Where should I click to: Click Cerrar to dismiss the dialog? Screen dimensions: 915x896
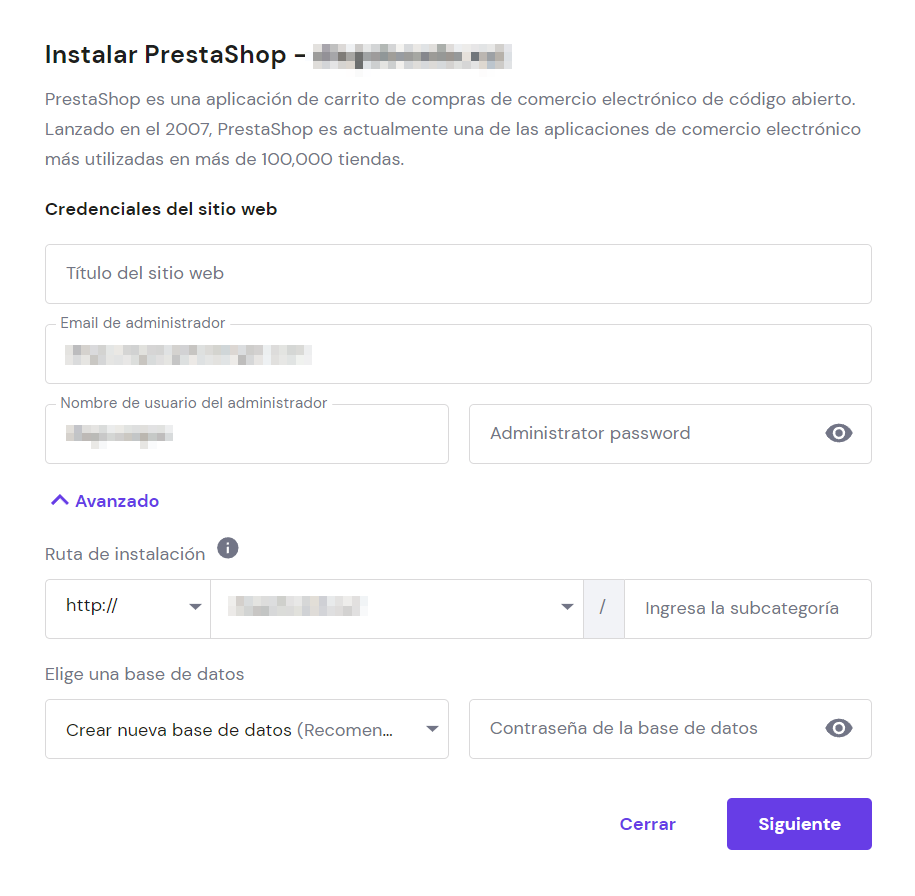(647, 823)
